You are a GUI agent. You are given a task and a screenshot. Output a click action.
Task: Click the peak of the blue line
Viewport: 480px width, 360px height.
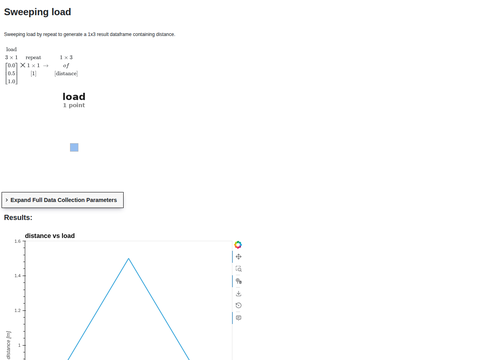tap(129, 258)
